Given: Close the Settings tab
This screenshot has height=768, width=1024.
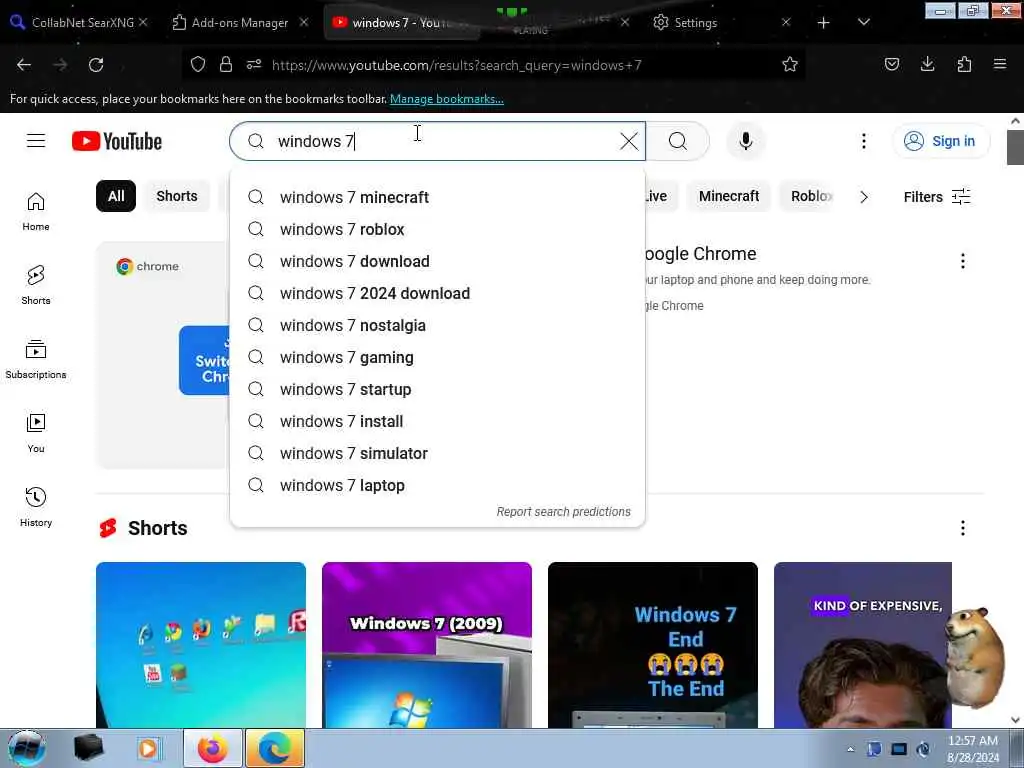Looking at the screenshot, I should [x=786, y=22].
